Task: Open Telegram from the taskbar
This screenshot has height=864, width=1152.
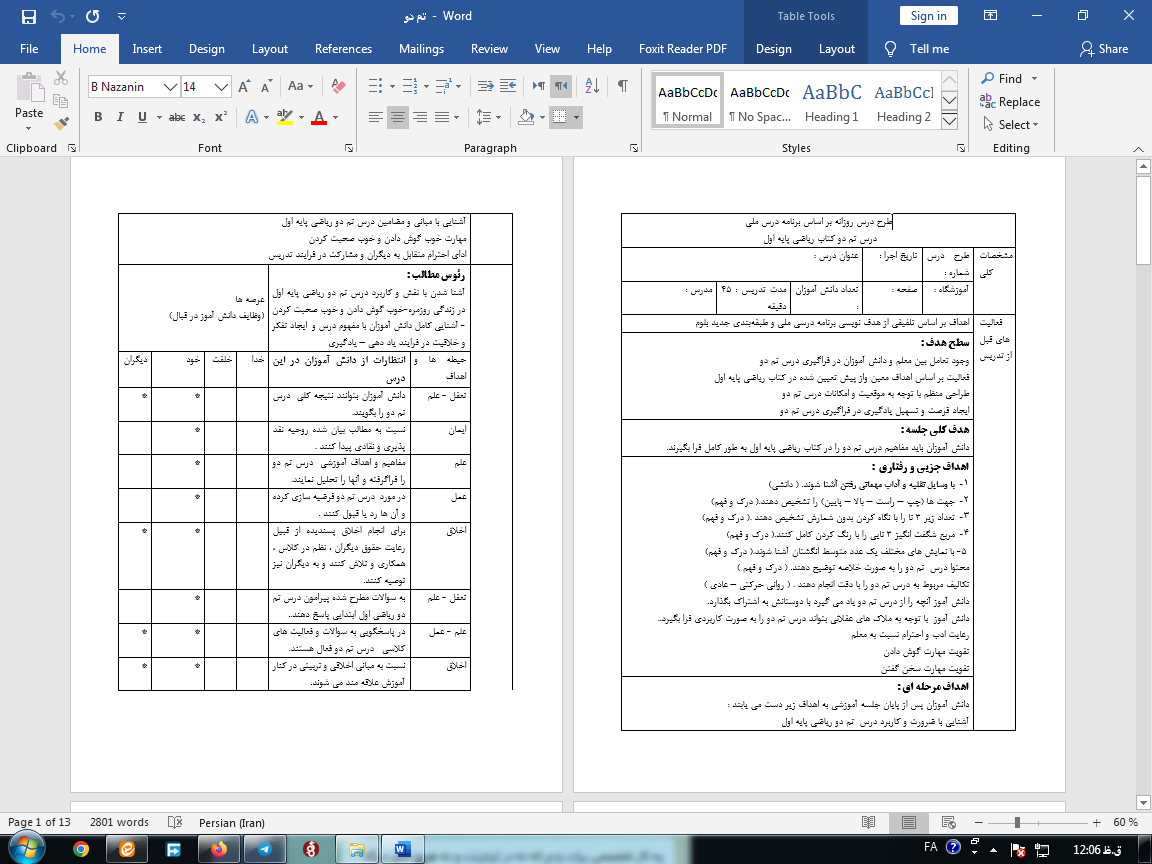Action: click(263, 848)
